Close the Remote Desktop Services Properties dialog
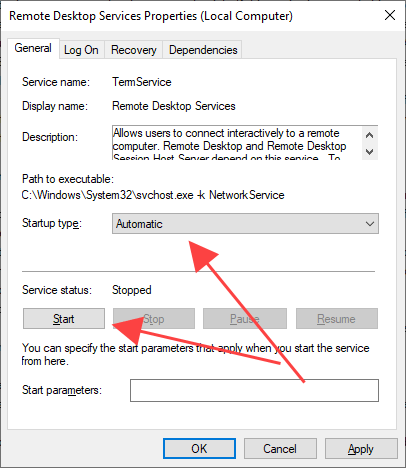The width and height of the screenshot is (406, 468). 390,15
